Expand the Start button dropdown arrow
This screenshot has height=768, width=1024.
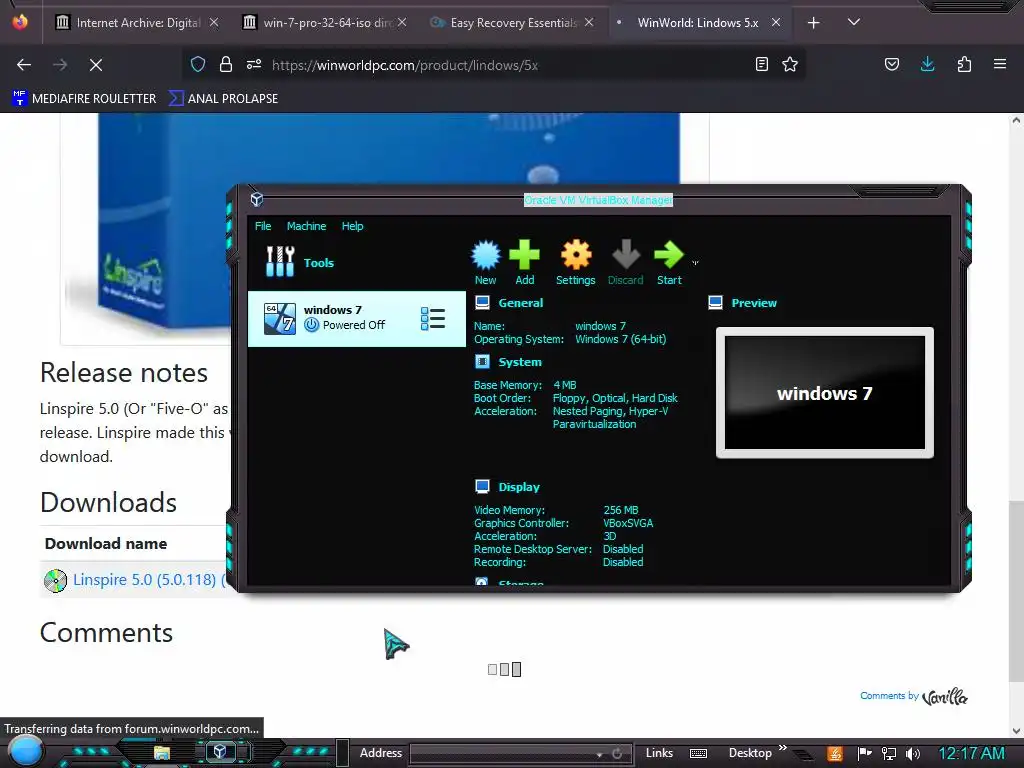coord(695,263)
